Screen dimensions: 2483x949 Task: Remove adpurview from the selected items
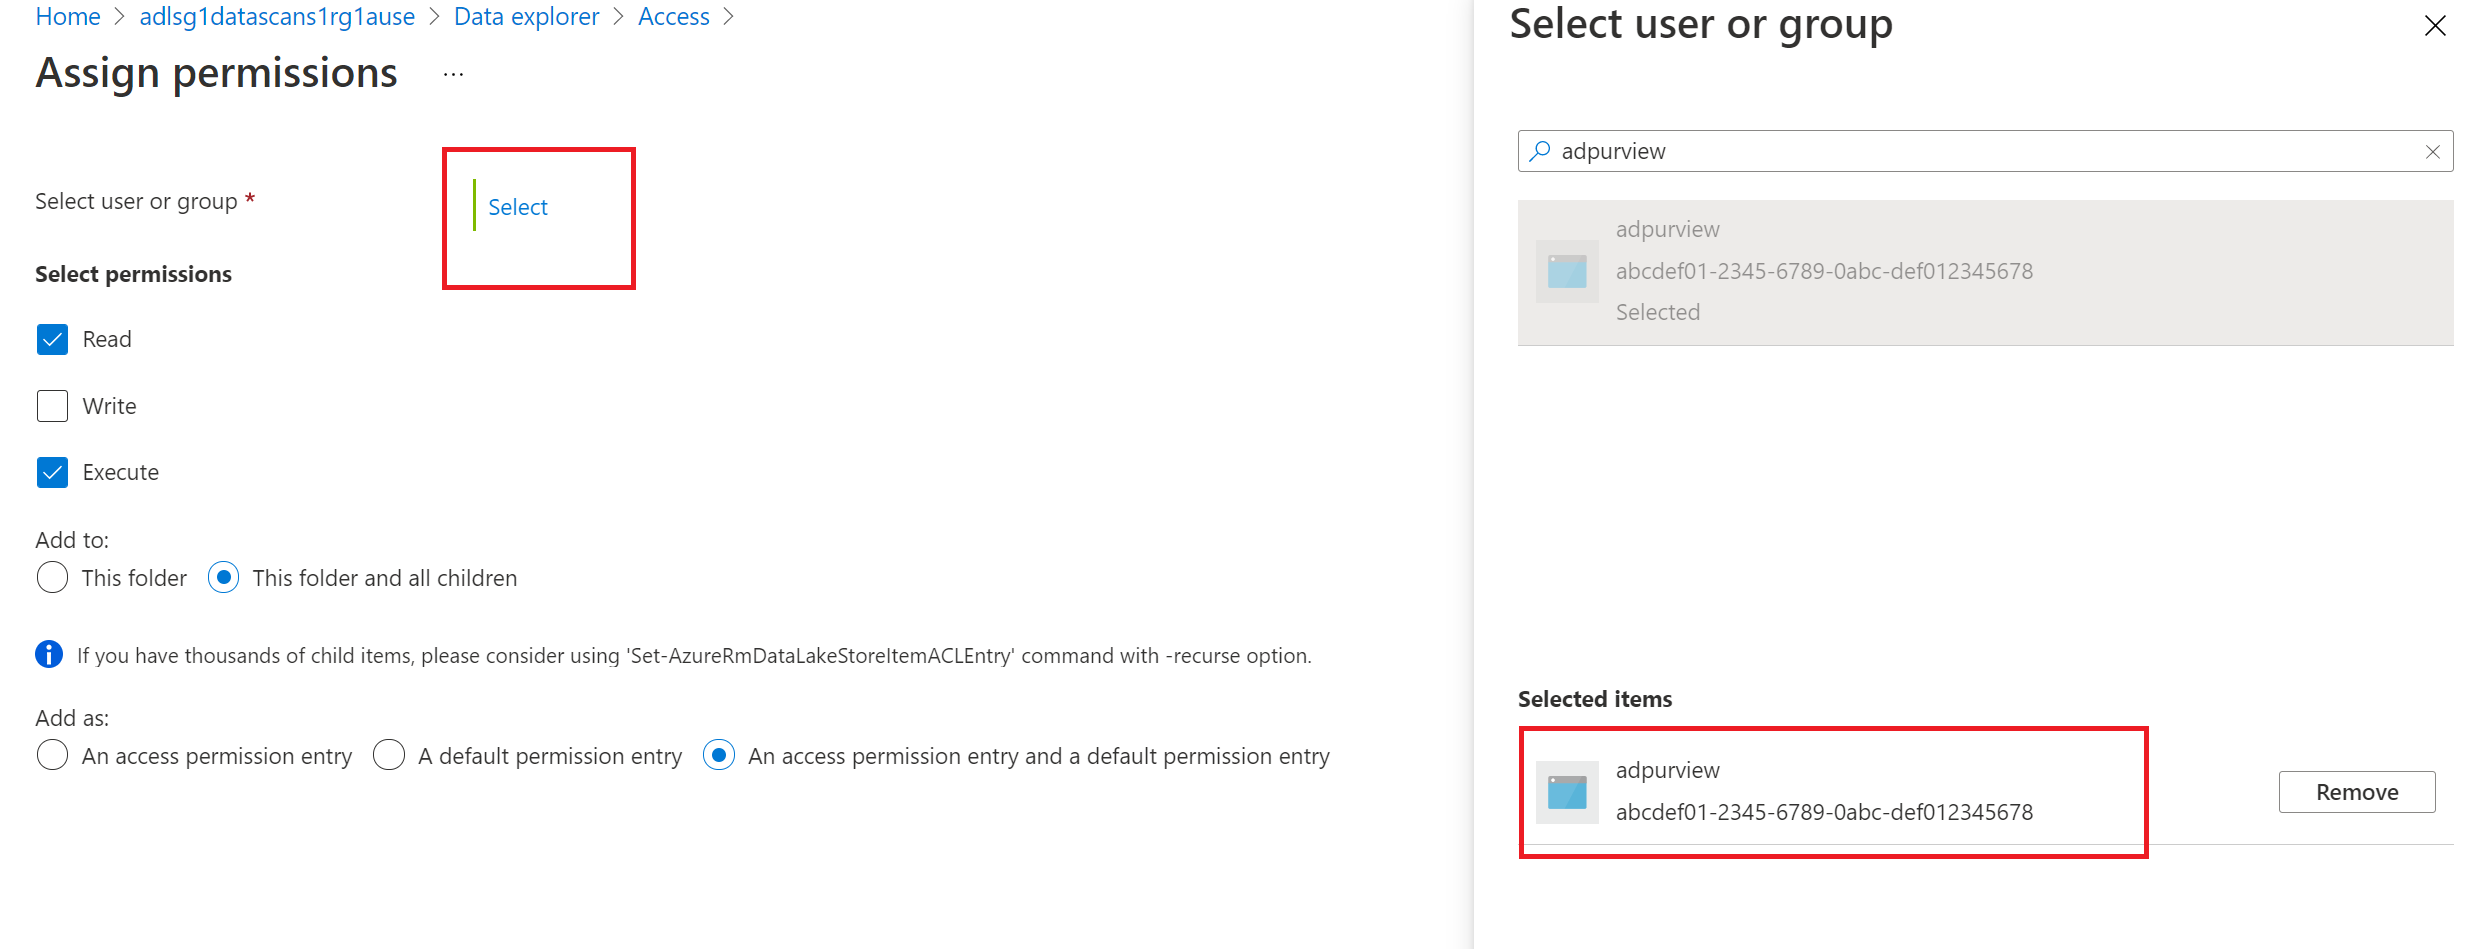2356,792
